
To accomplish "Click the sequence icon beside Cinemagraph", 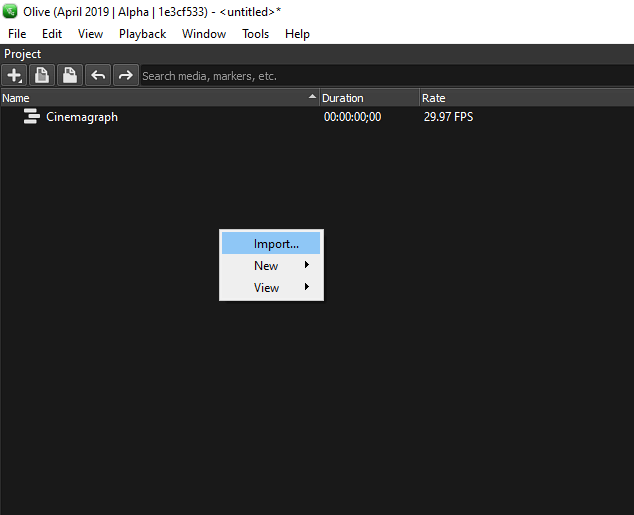I will (x=32, y=116).
